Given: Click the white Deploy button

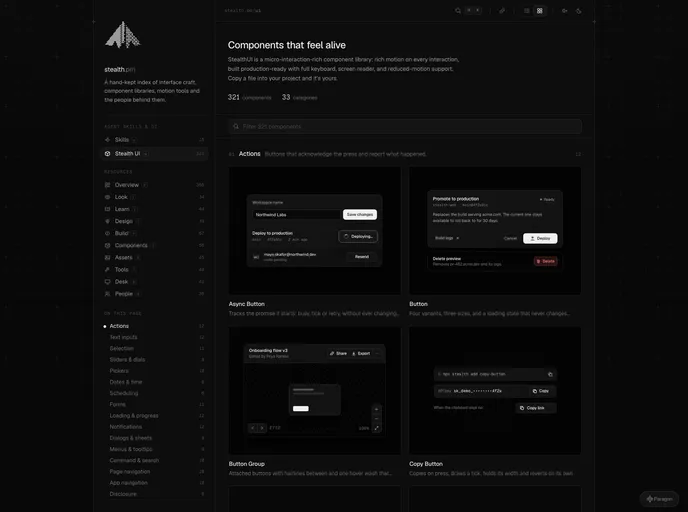Looking at the screenshot, I should coord(540,238).
